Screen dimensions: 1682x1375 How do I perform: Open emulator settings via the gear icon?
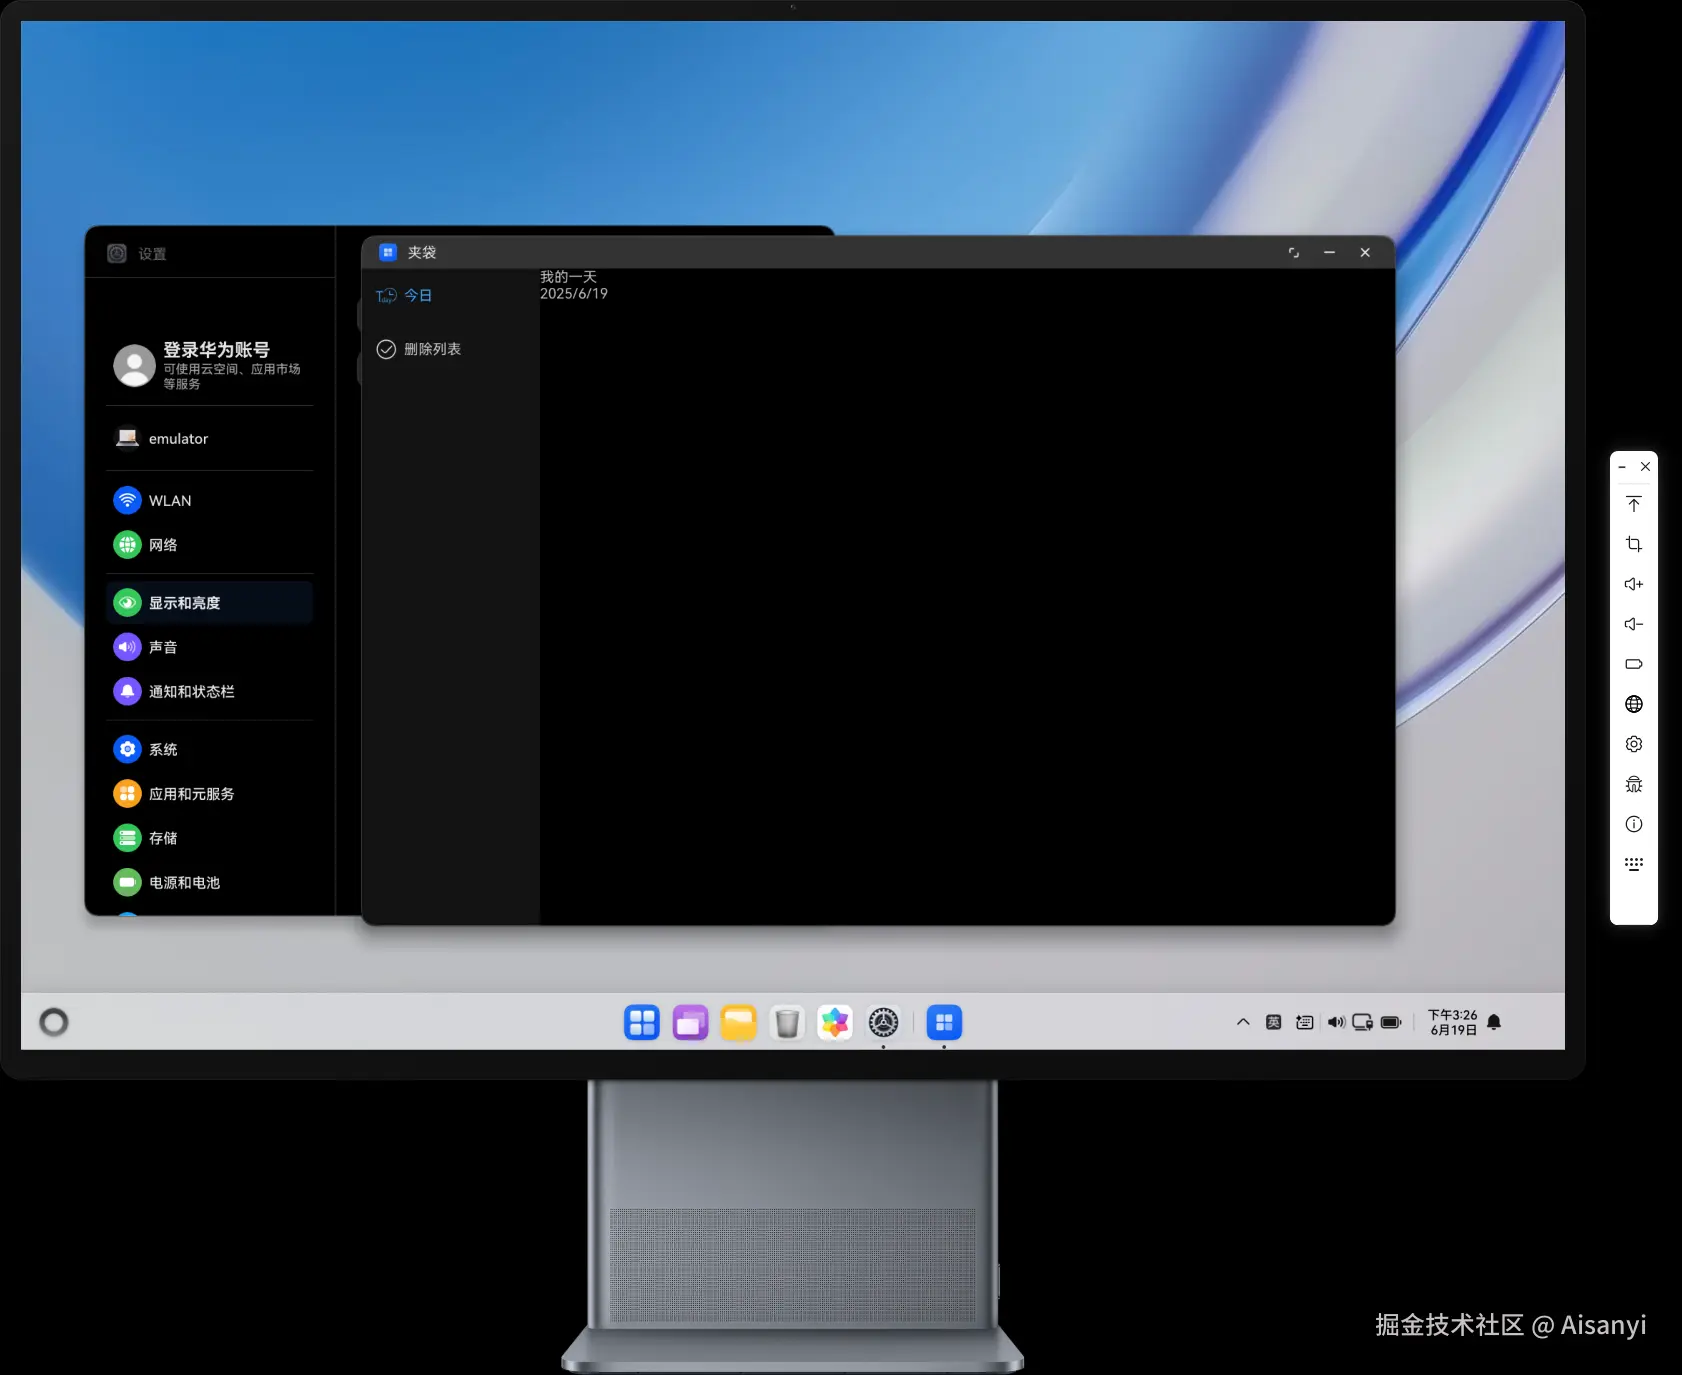(x=1634, y=744)
